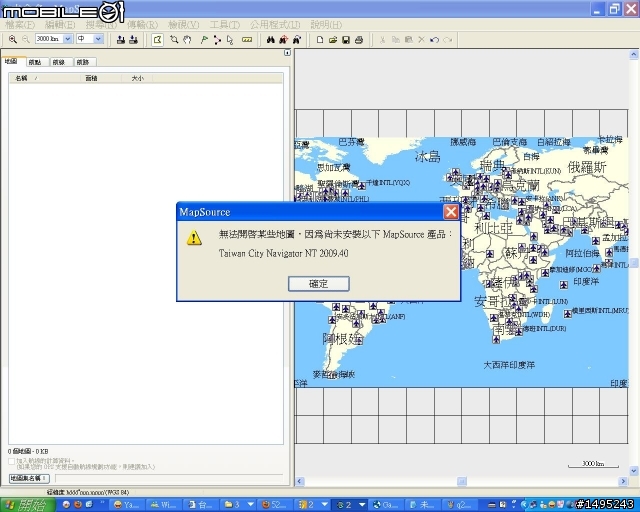
Task: Open the 中 detail level dropdown
Action: (98, 39)
